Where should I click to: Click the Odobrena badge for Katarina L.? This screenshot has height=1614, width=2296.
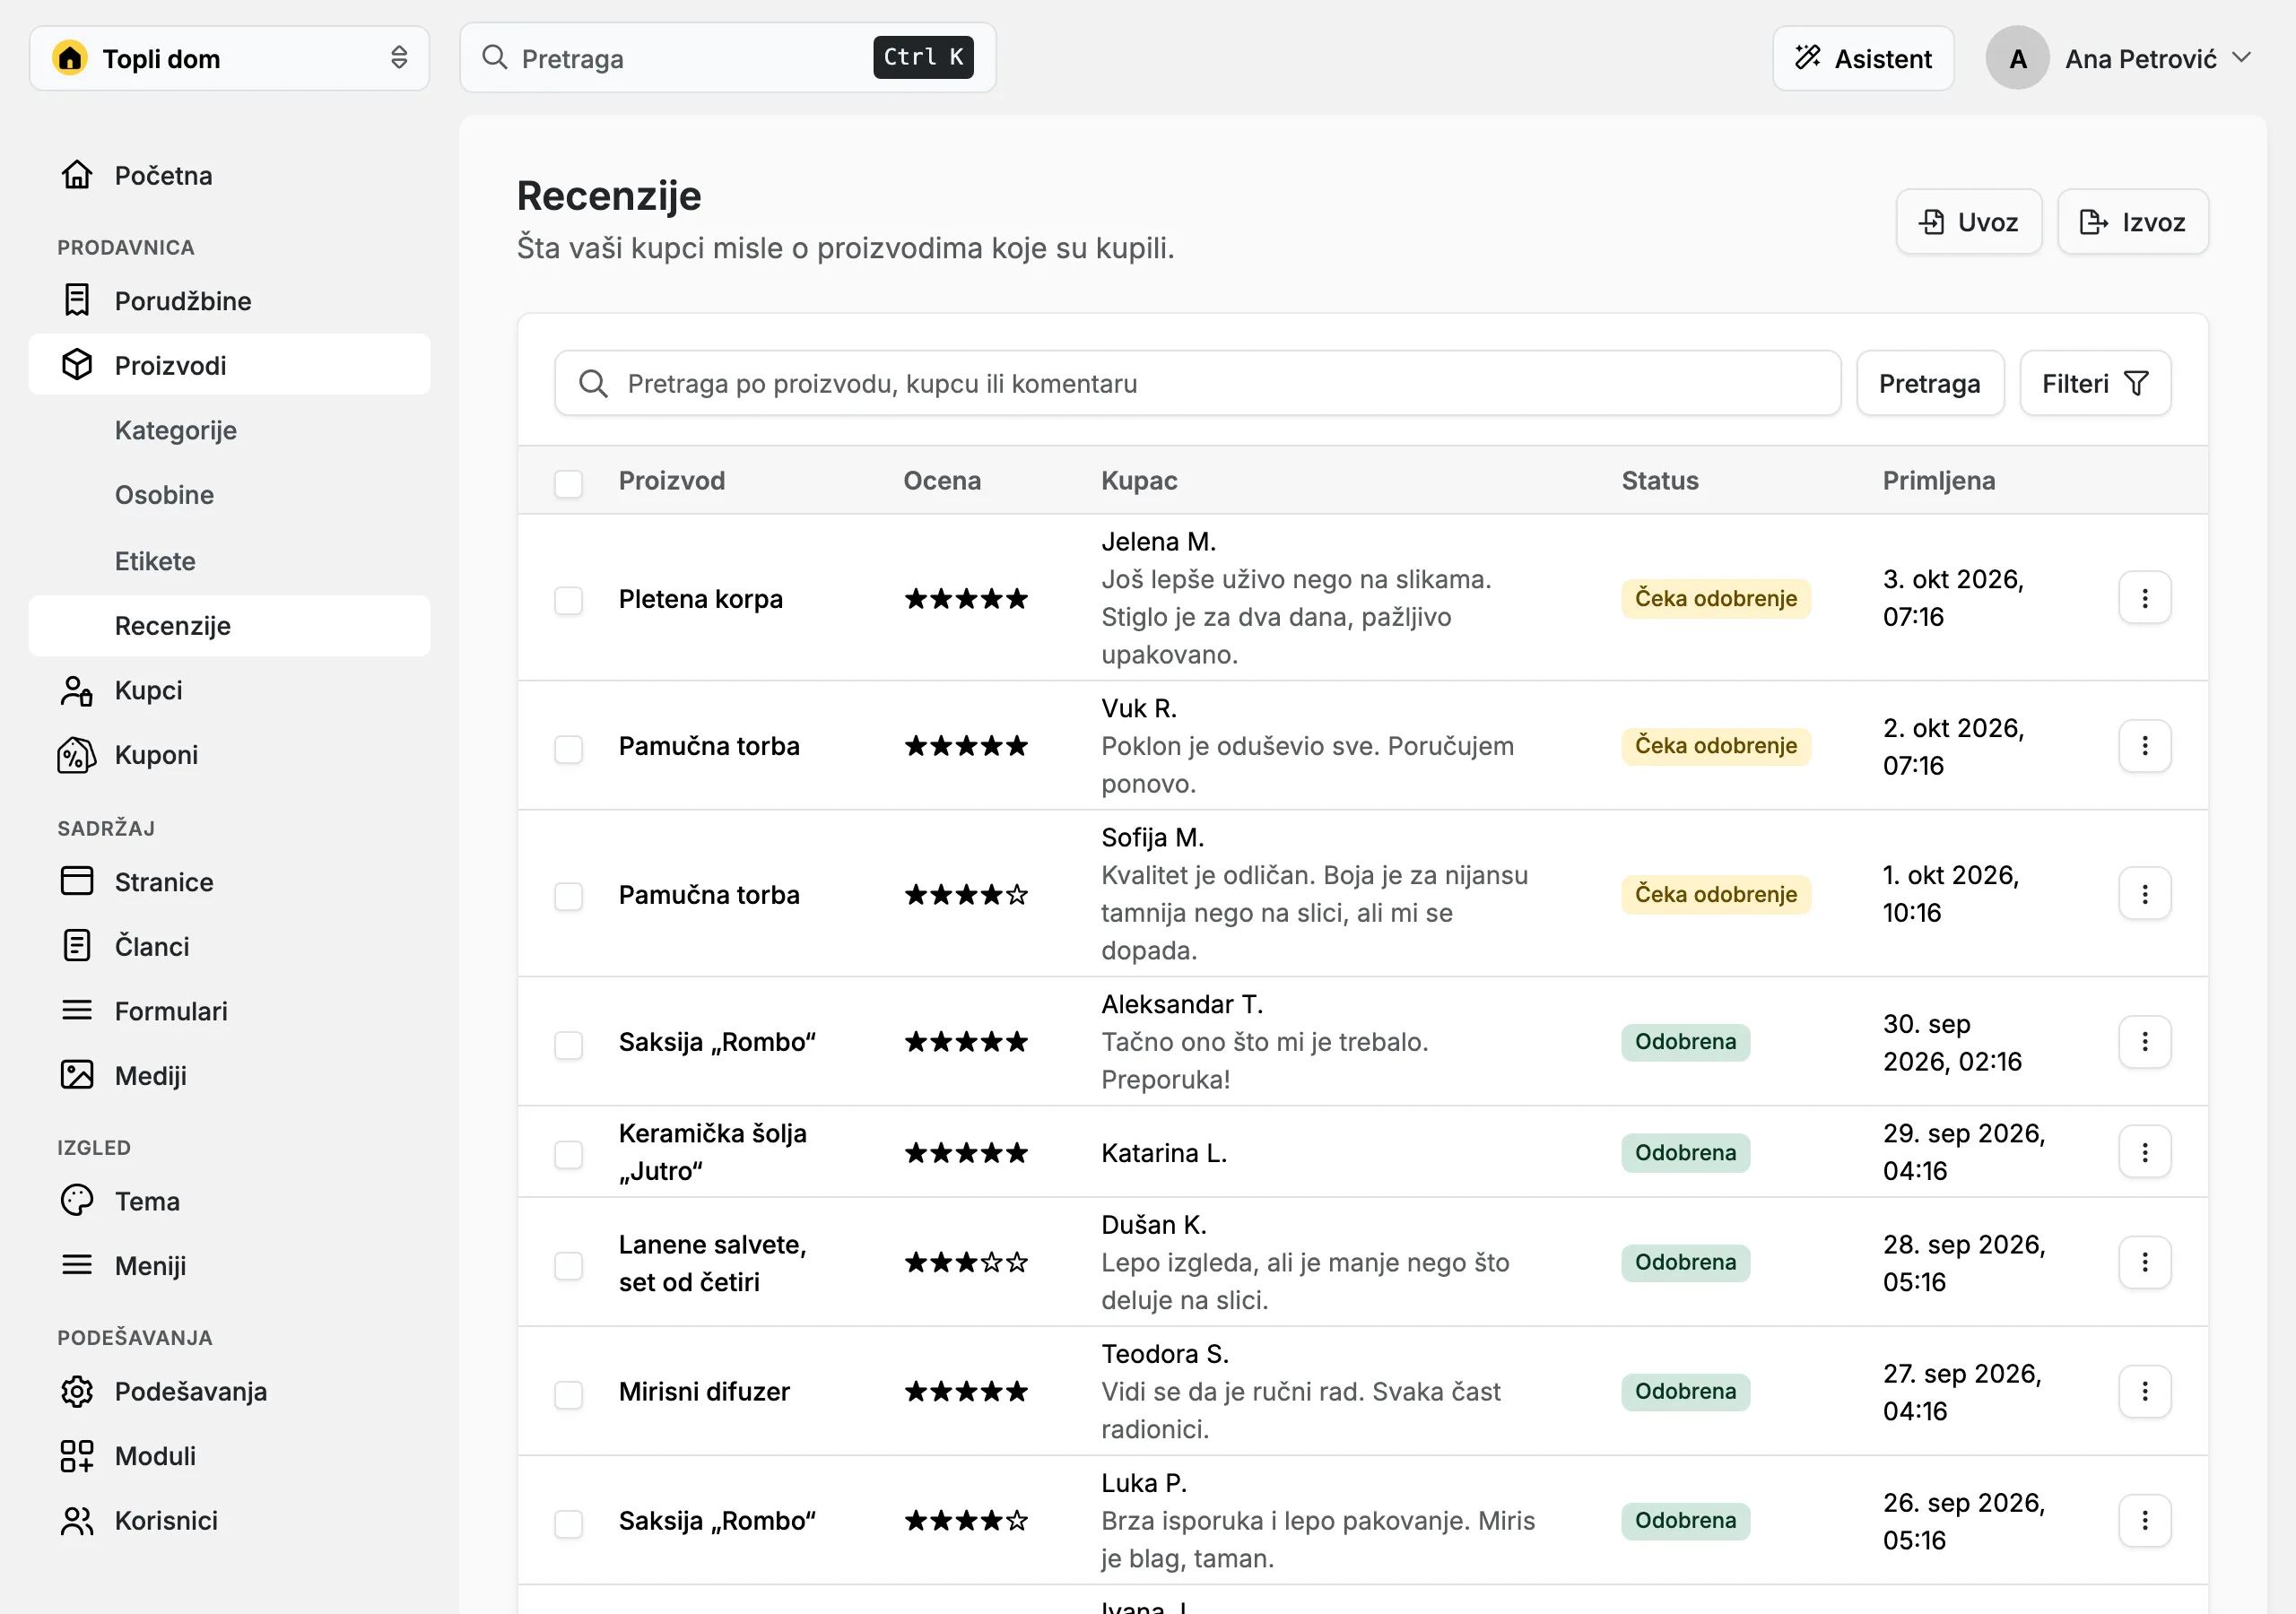pyautogui.click(x=1686, y=1153)
